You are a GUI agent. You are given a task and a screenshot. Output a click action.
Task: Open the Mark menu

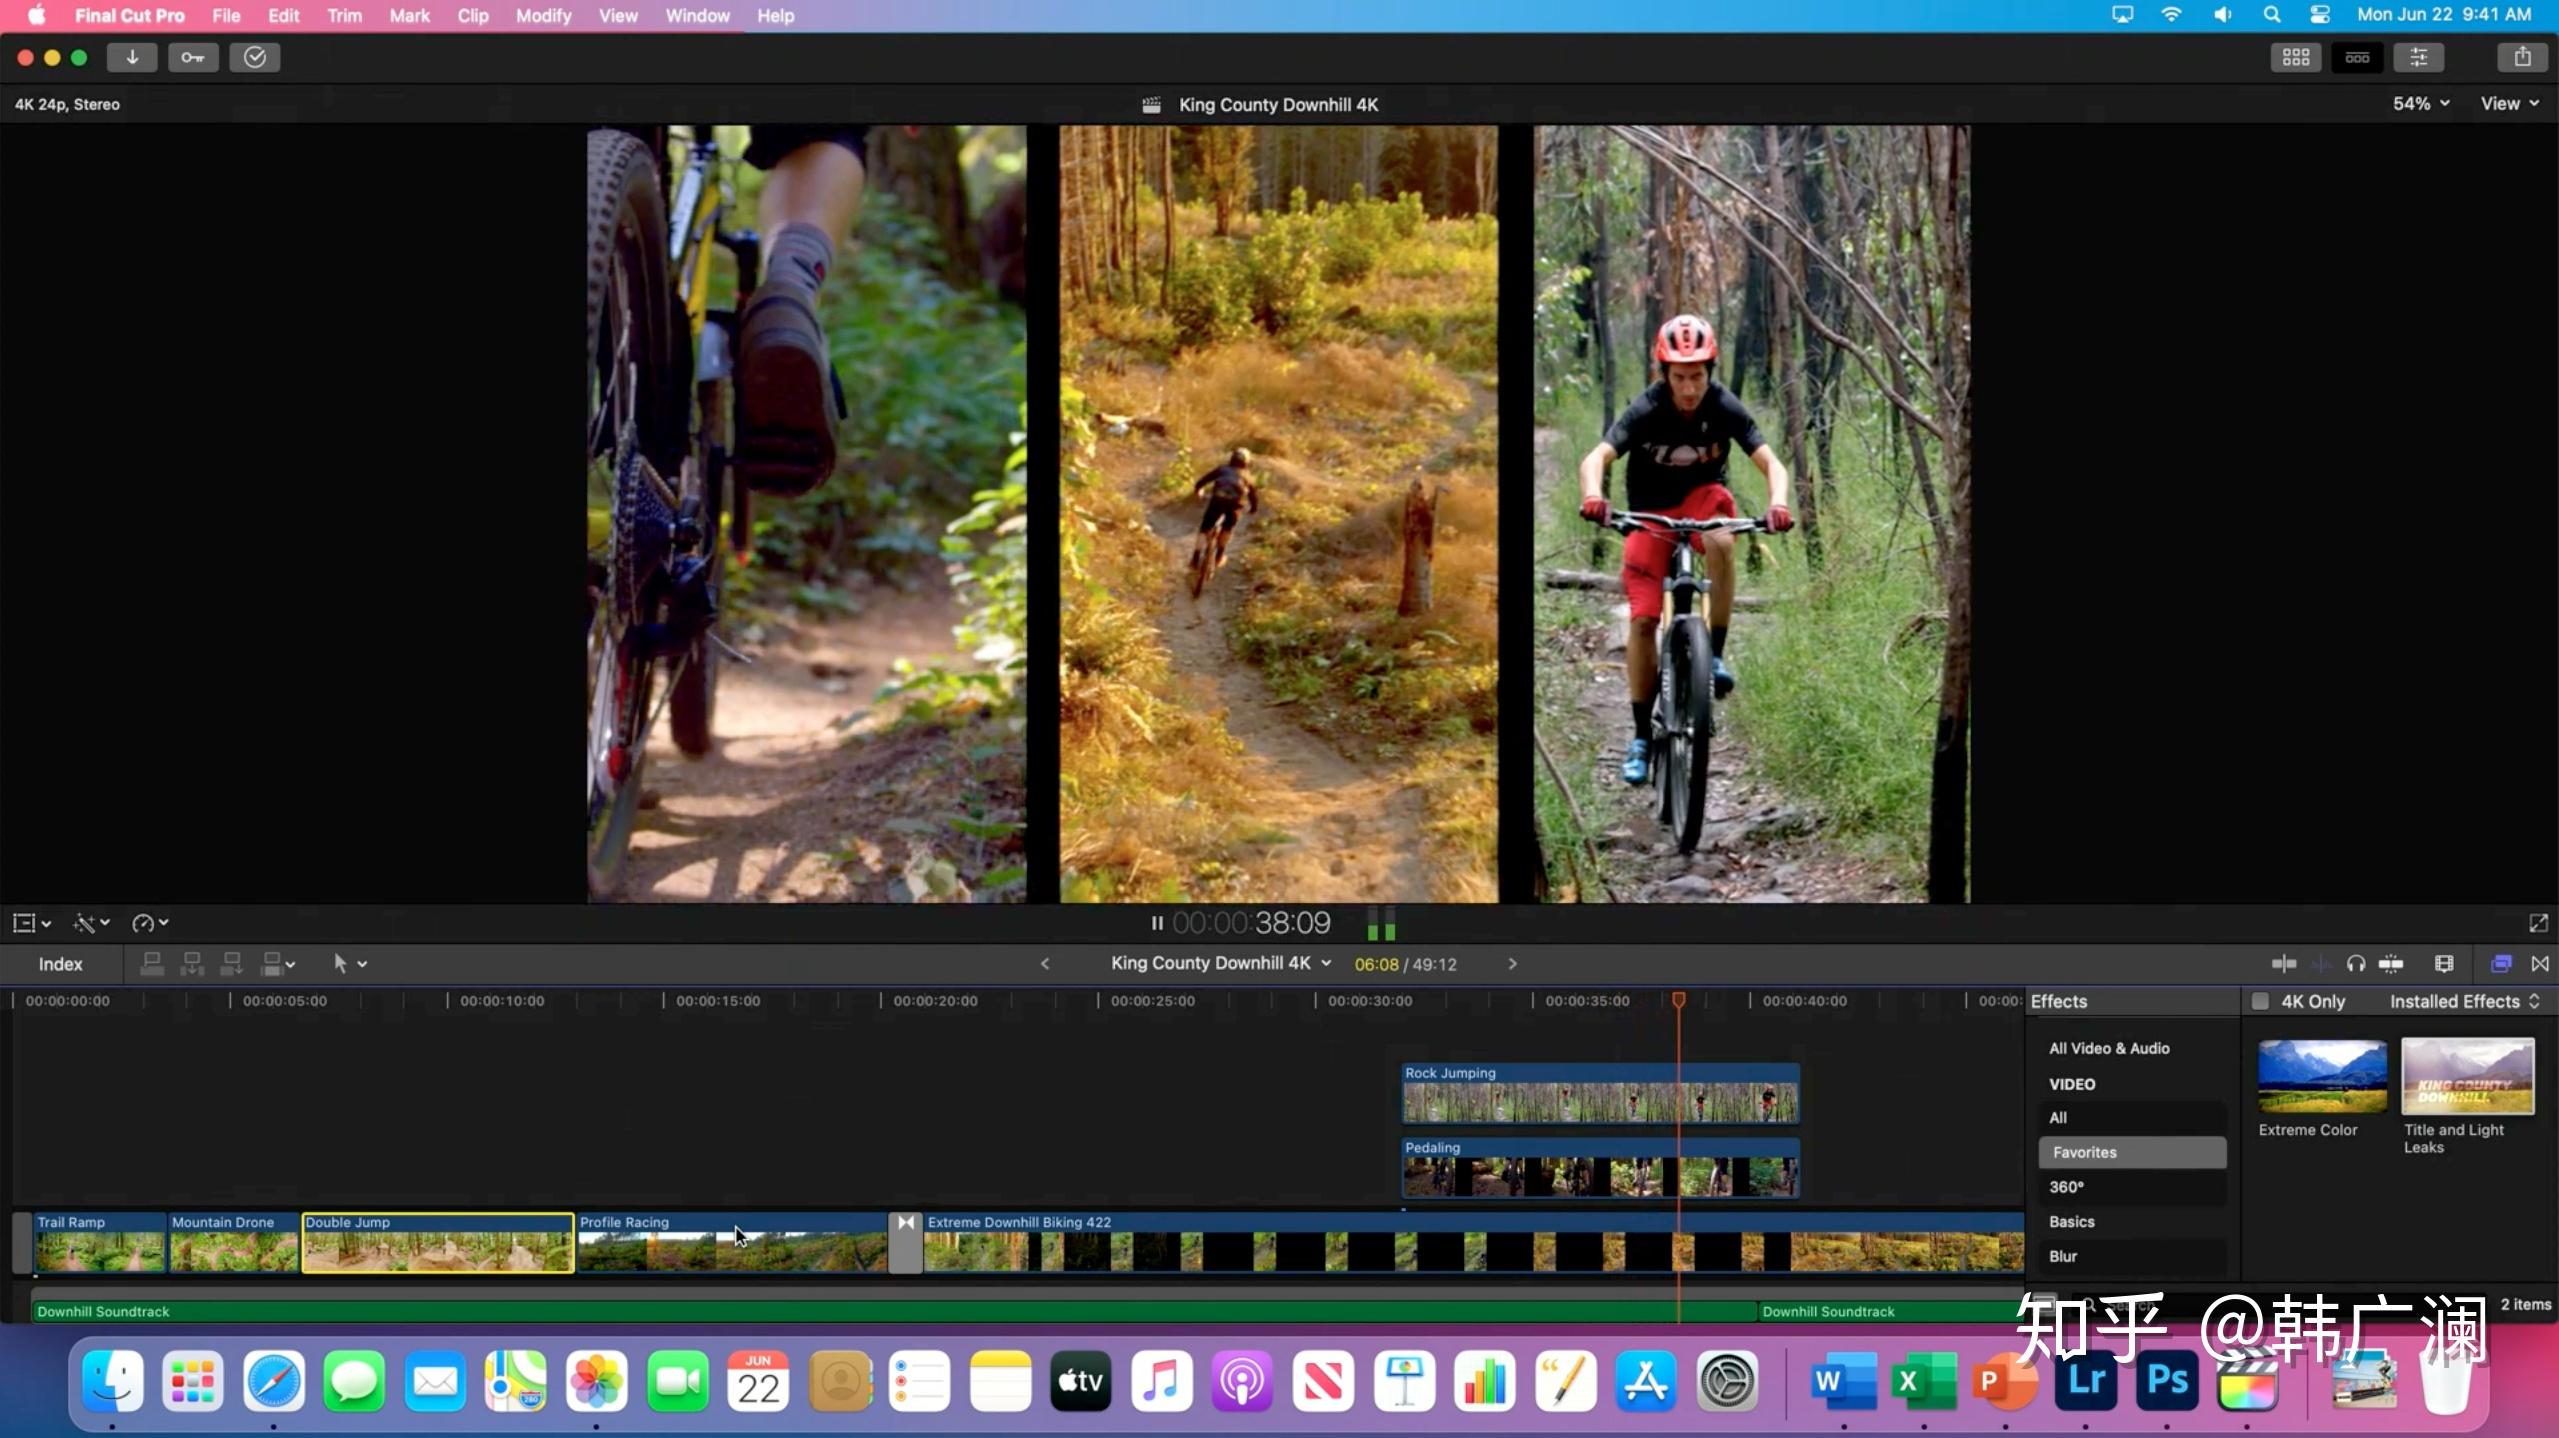coord(409,15)
